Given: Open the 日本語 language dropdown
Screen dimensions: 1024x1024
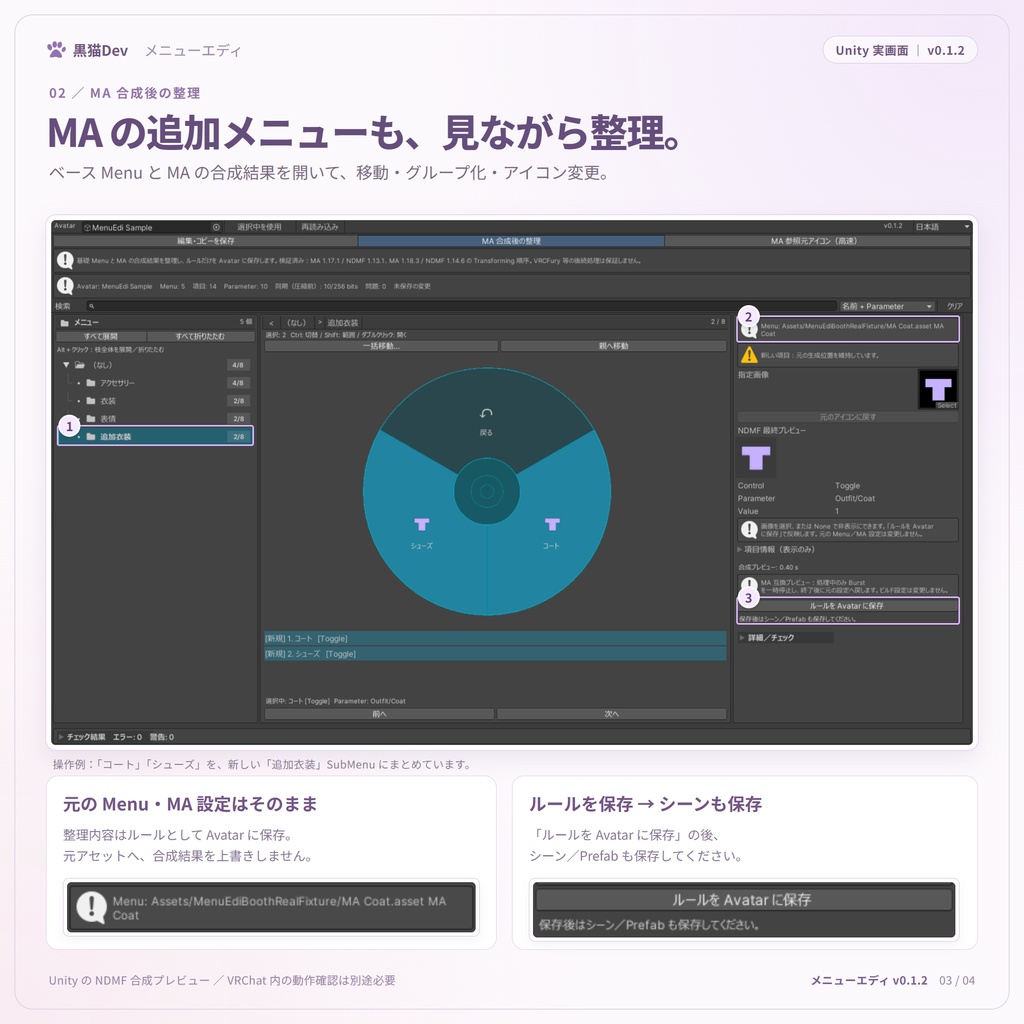Looking at the screenshot, I should click(942, 227).
